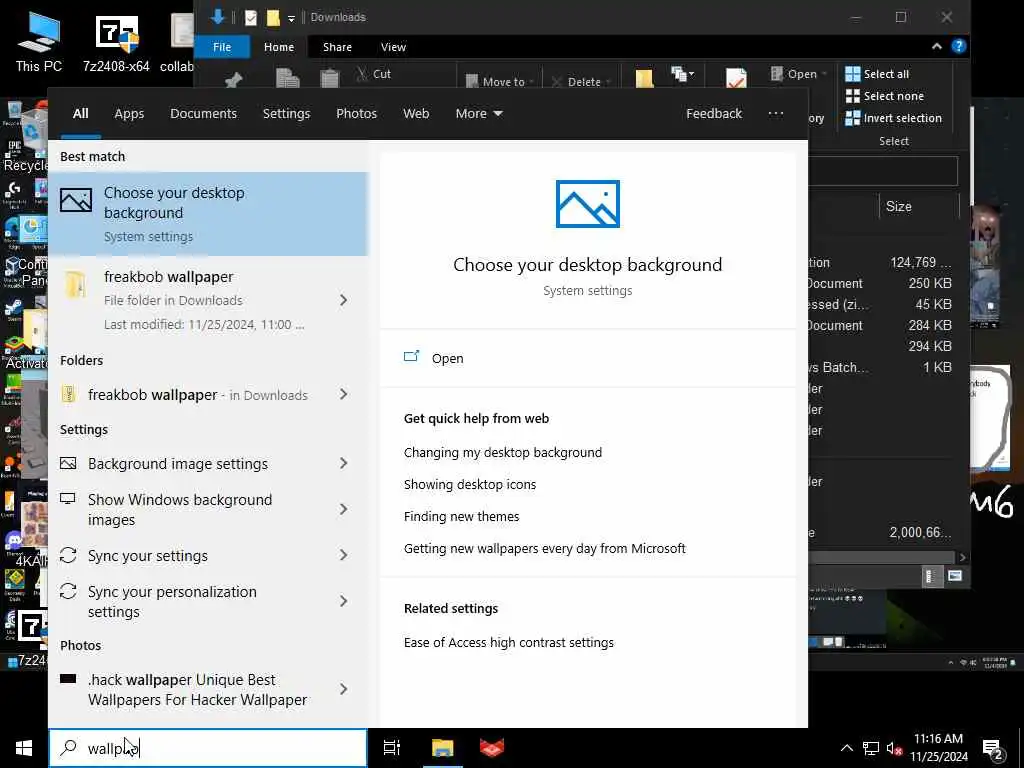
Task: Open quick access toolbar customize dropdown
Action: 291,18
